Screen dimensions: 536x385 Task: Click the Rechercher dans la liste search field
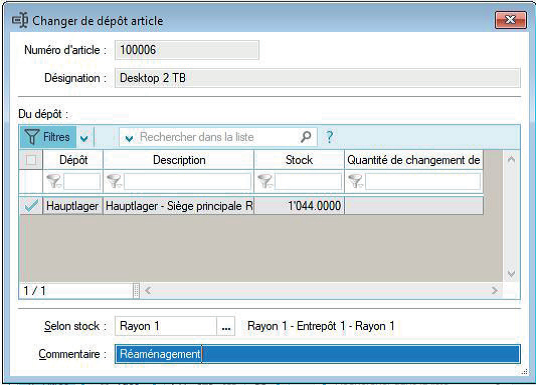point(217,137)
